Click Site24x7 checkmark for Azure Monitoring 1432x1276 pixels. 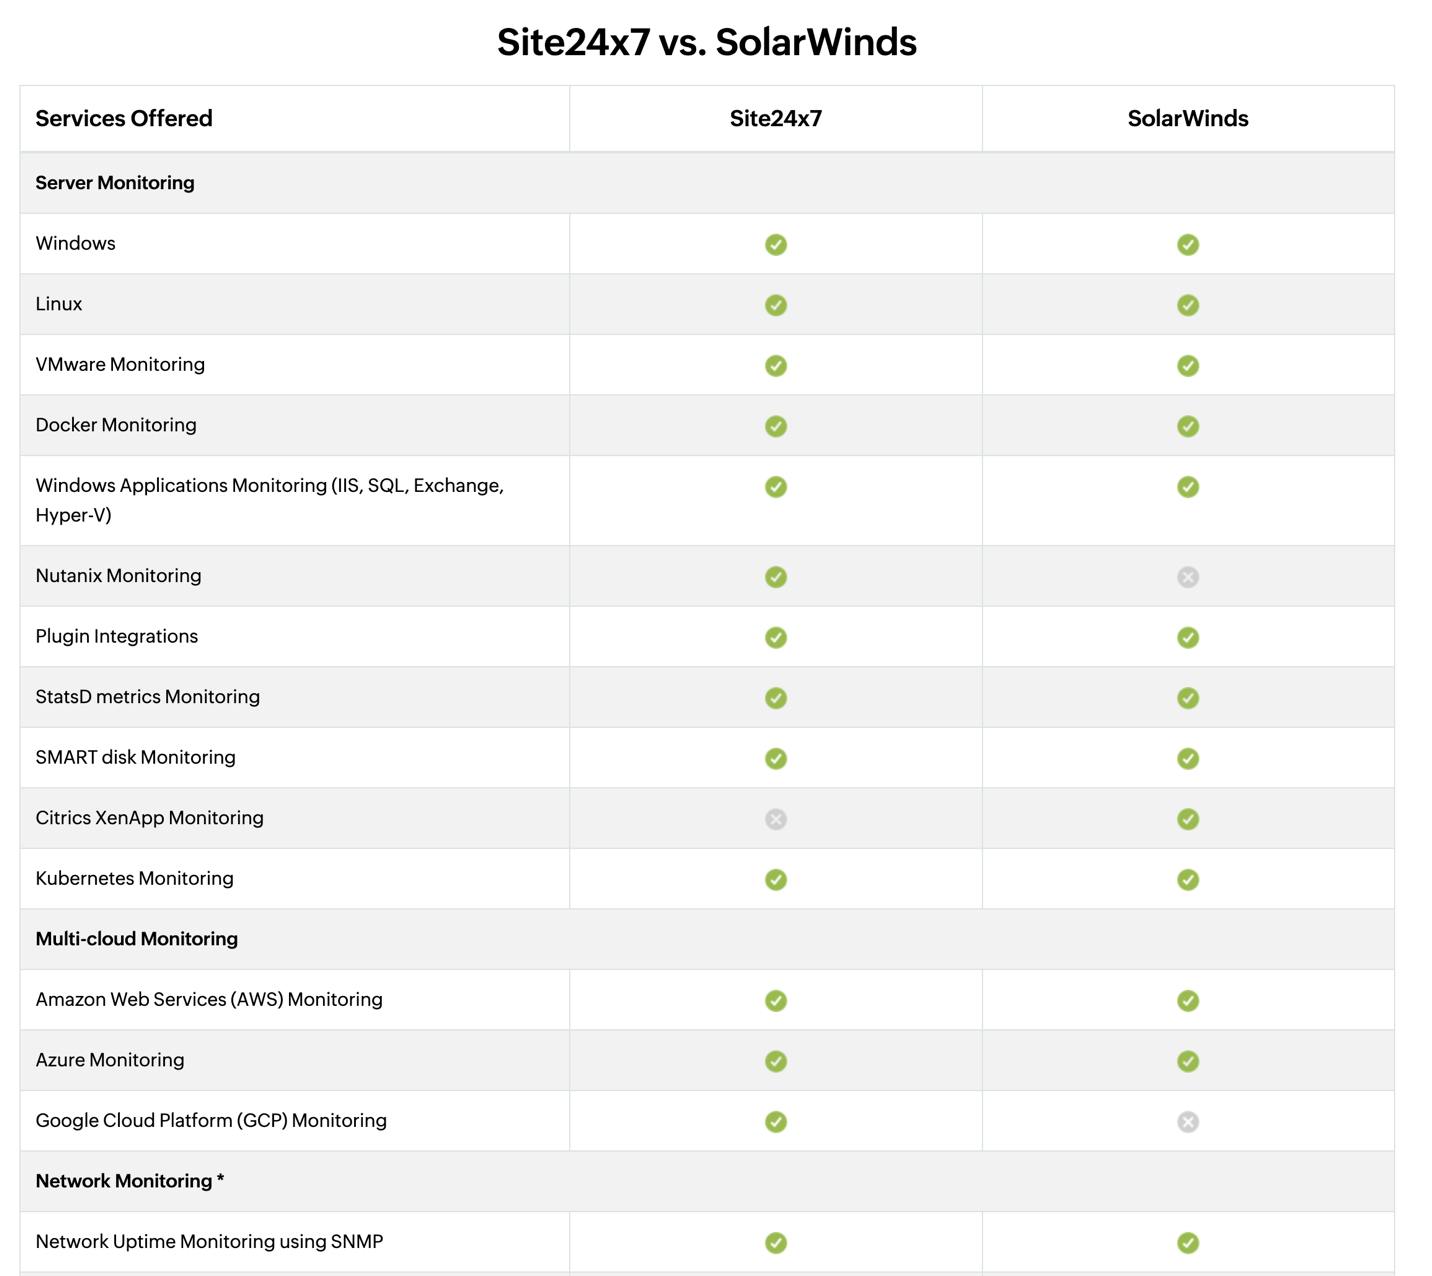776,1061
